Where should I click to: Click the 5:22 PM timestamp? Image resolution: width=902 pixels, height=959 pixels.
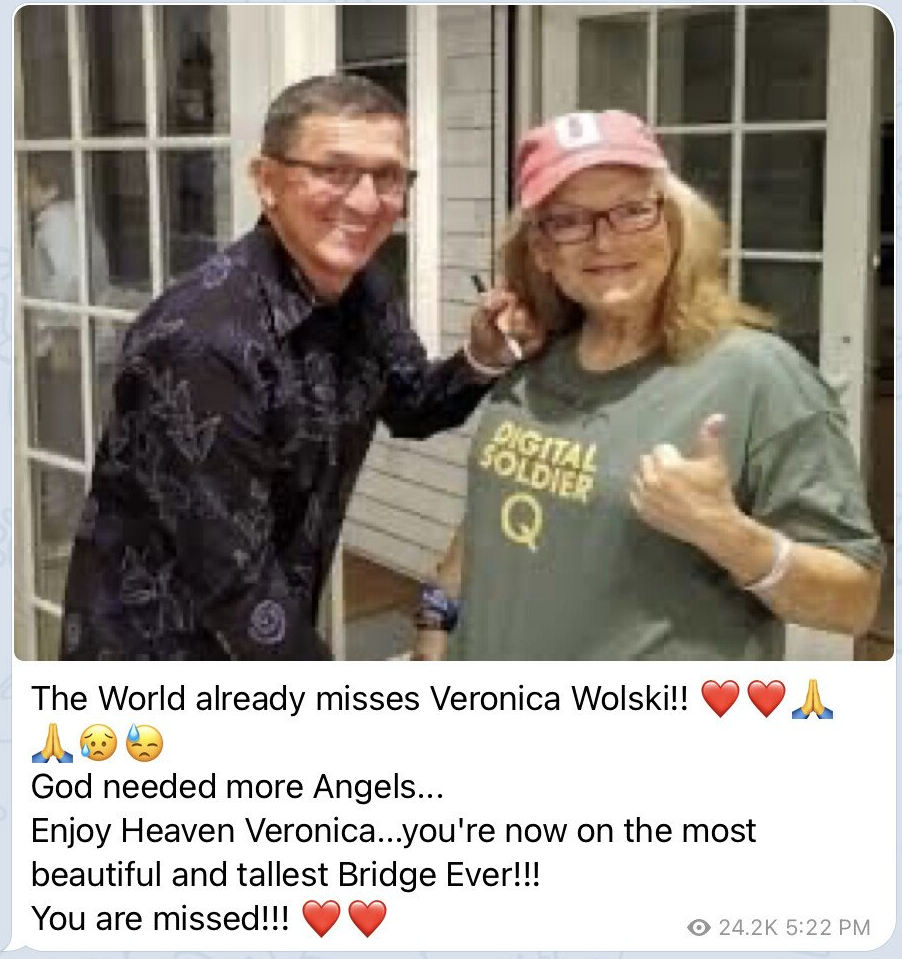pyautogui.click(x=827, y=927)
